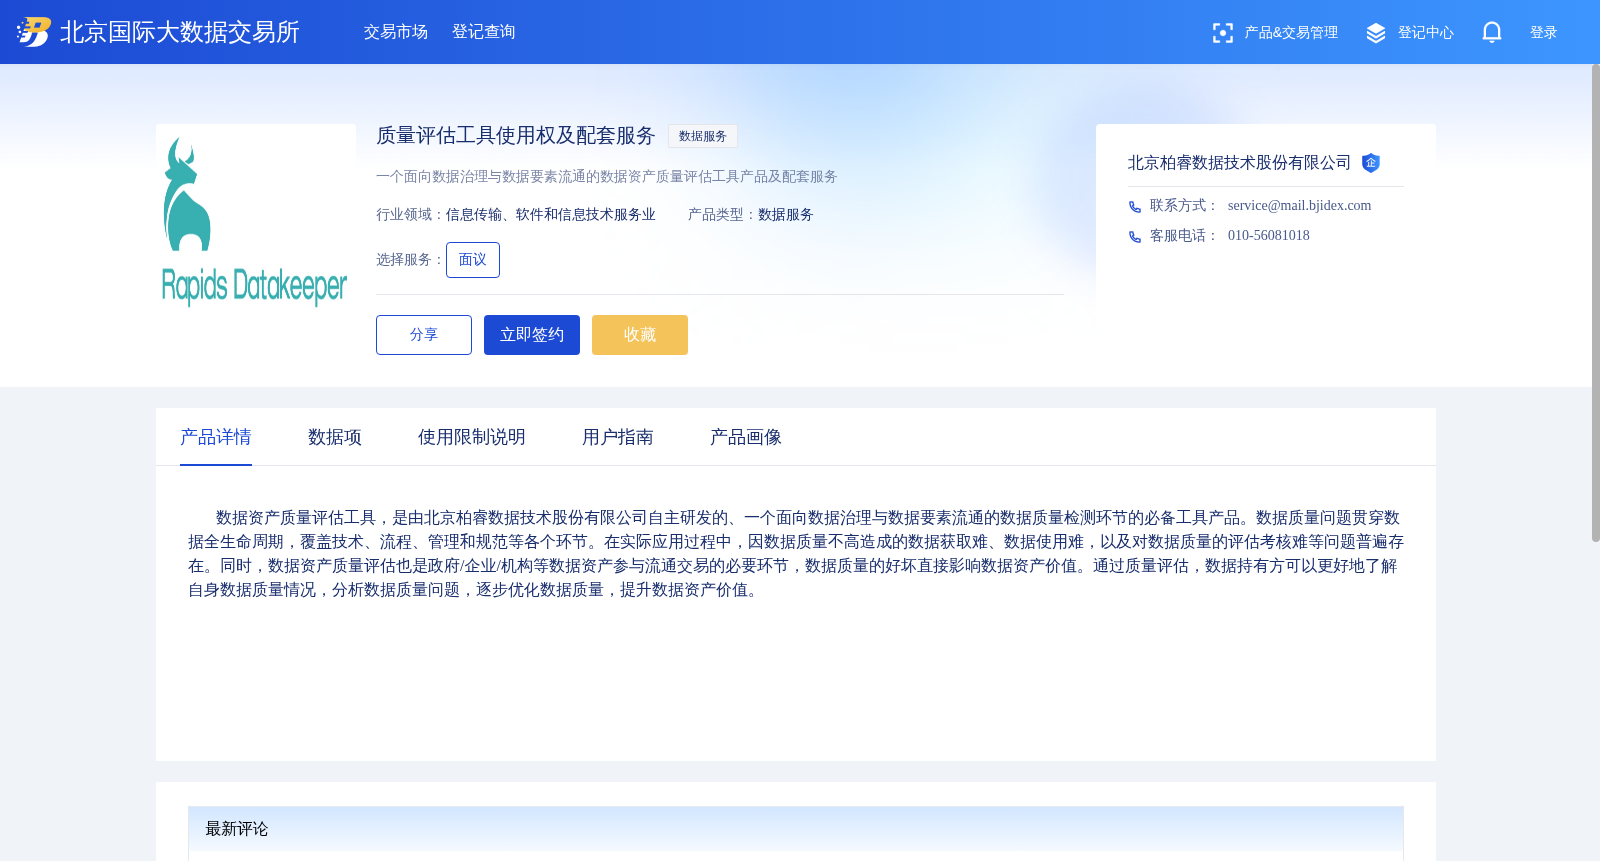The height and width of the screenshot is (861, 1600).
Task: Switch to the 使用限制说明 tab
Action: point(472,437)
